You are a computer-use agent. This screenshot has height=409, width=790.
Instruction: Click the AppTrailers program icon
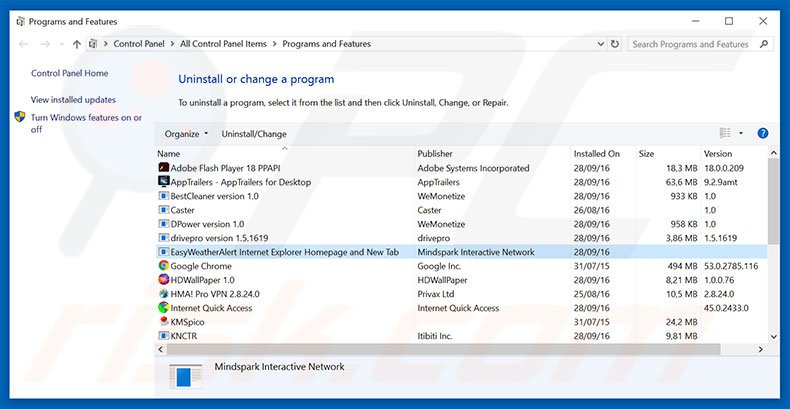pos(163,181)
